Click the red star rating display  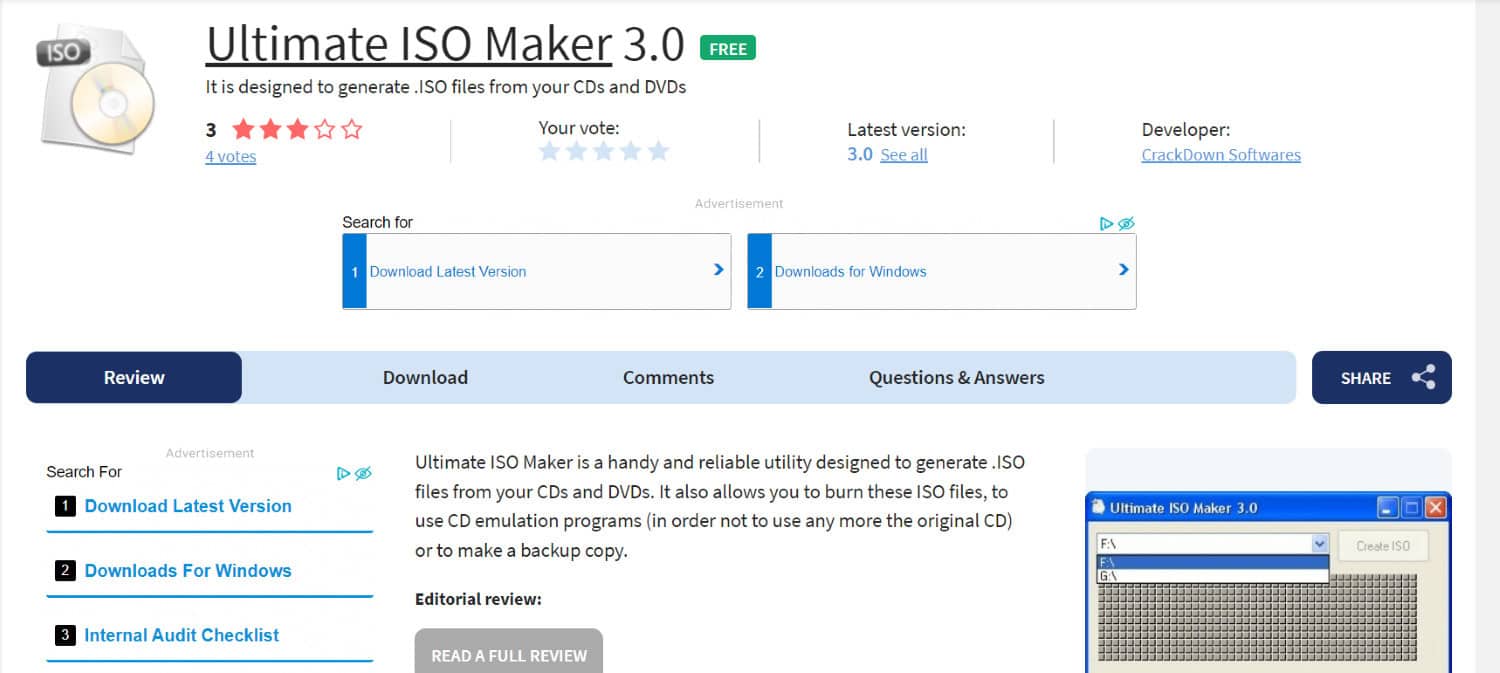(x=297, y=129)
